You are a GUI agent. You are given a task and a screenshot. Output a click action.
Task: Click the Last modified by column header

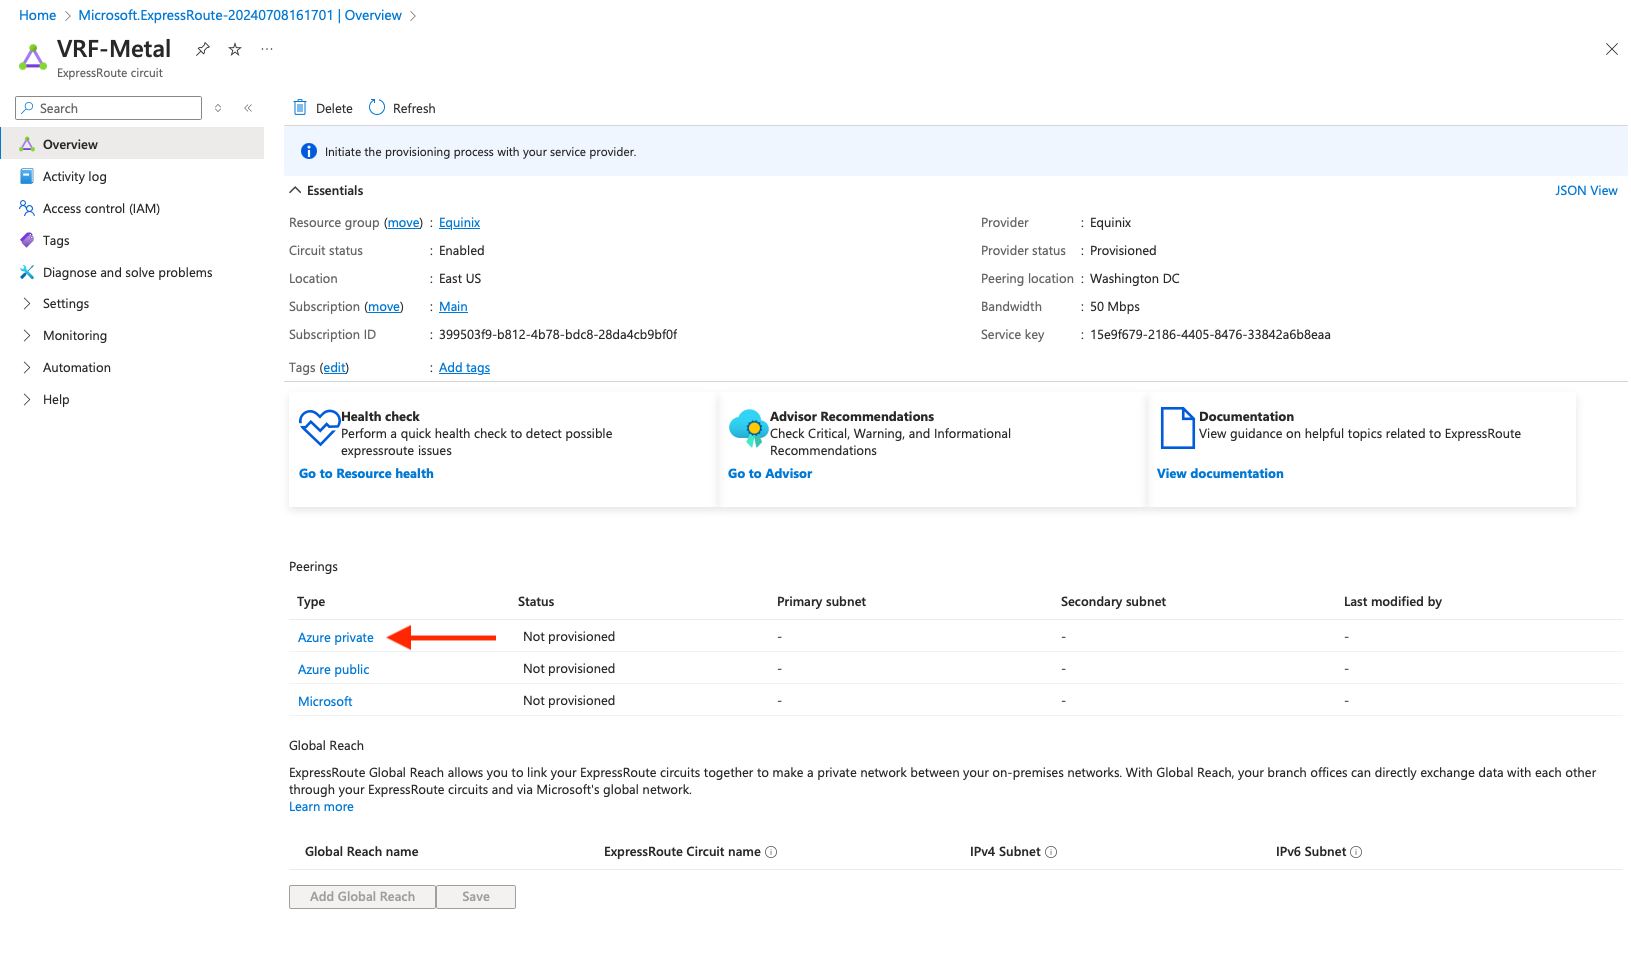tap(1393, 602)
